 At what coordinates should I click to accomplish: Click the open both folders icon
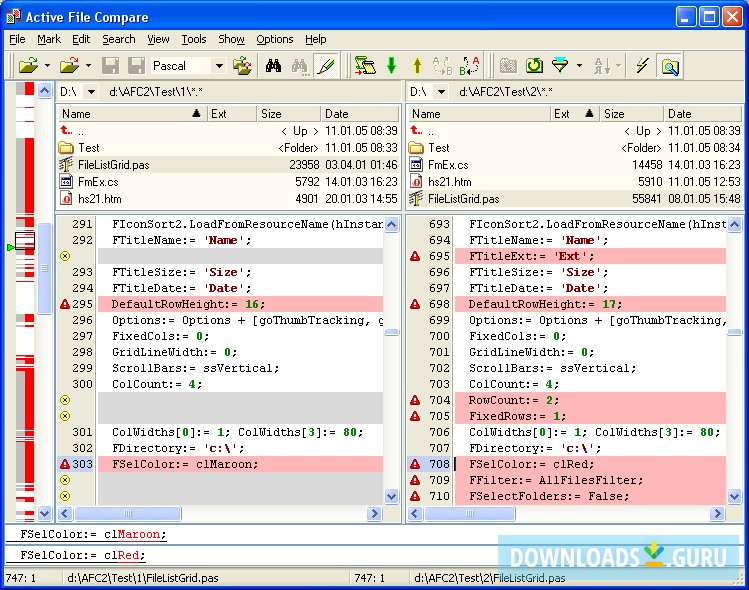tap(242, 65)
